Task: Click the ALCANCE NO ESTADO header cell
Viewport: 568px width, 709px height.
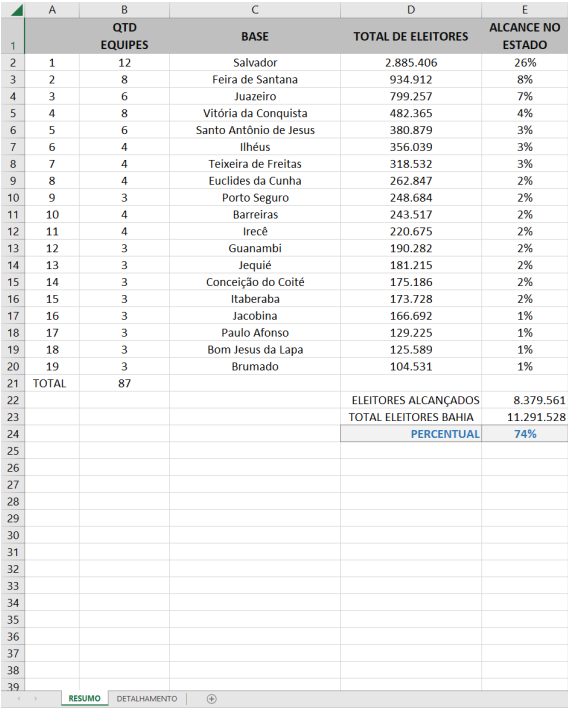Action: pos(525,36)
